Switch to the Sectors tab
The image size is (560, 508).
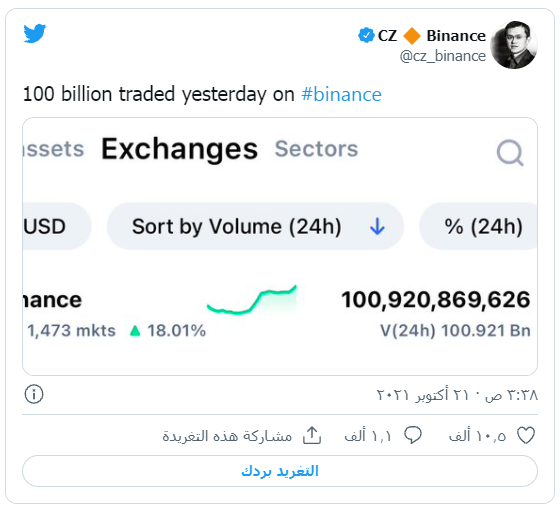click(x=316, y=148)
